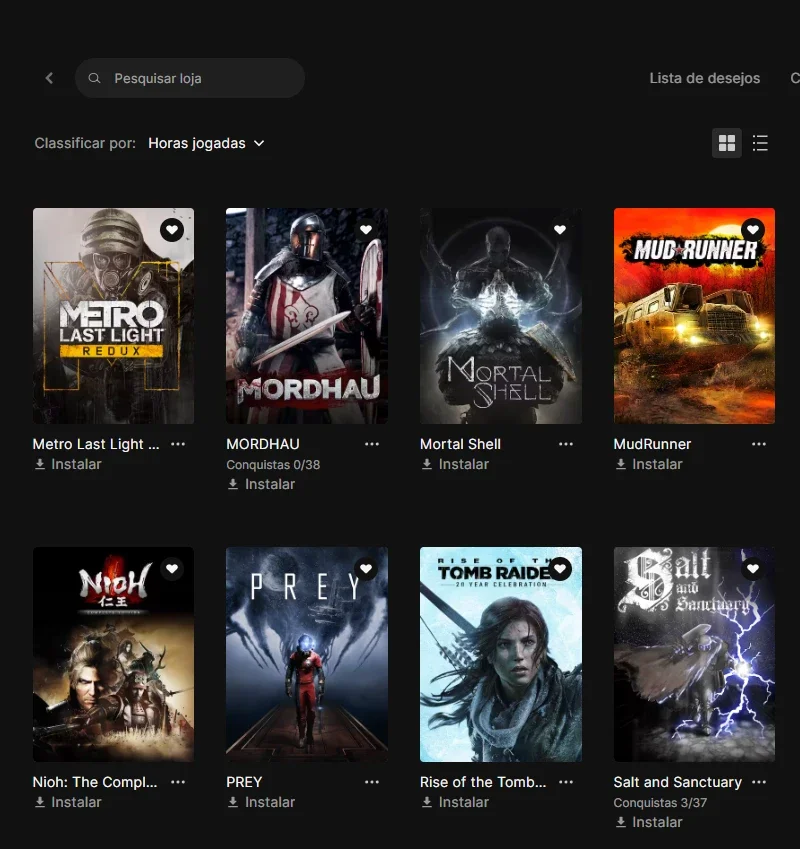Switch to list view layout
800x849 pixels.
tap(760, 143)
